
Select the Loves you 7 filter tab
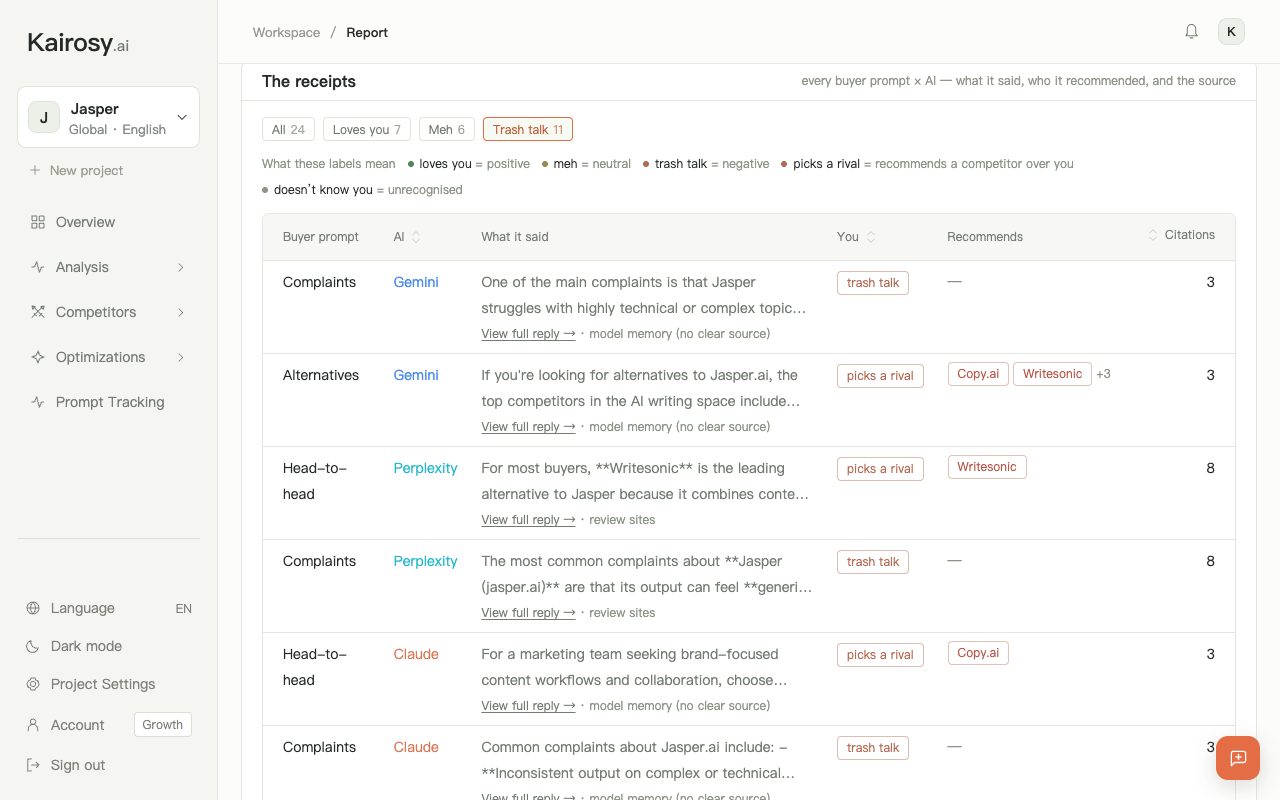click(x=367, y=129)
